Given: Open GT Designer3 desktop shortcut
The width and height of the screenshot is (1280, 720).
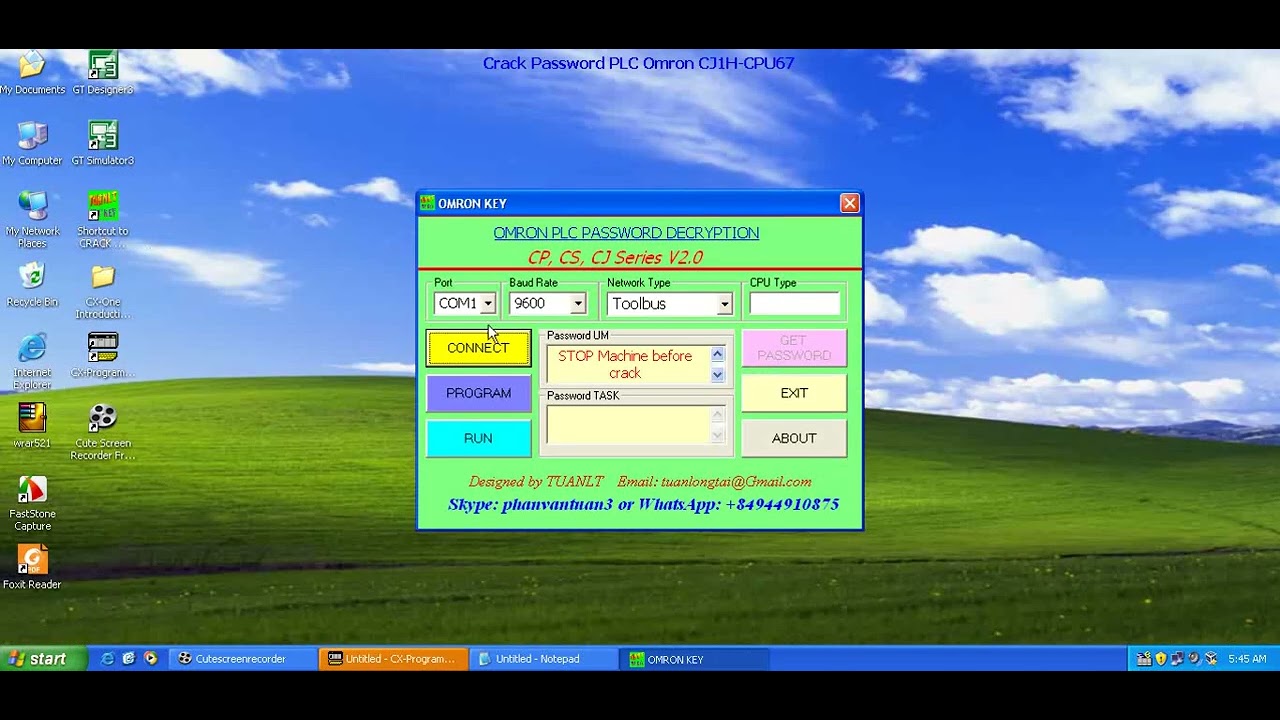Looking at the screenshot, I should [102, 73].
